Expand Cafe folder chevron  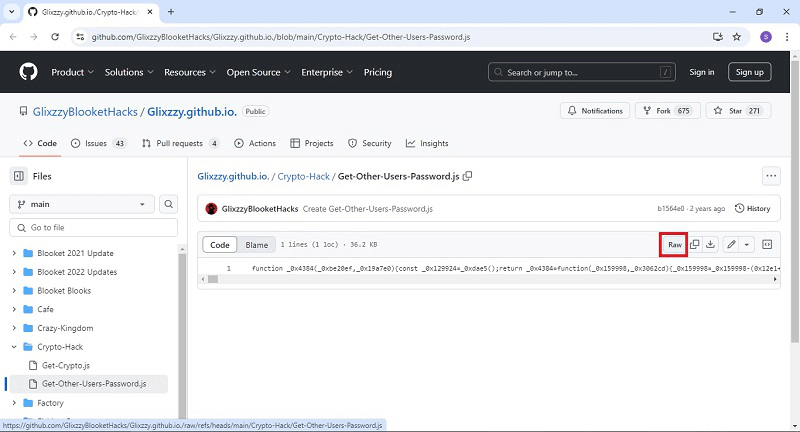(14, 309)
